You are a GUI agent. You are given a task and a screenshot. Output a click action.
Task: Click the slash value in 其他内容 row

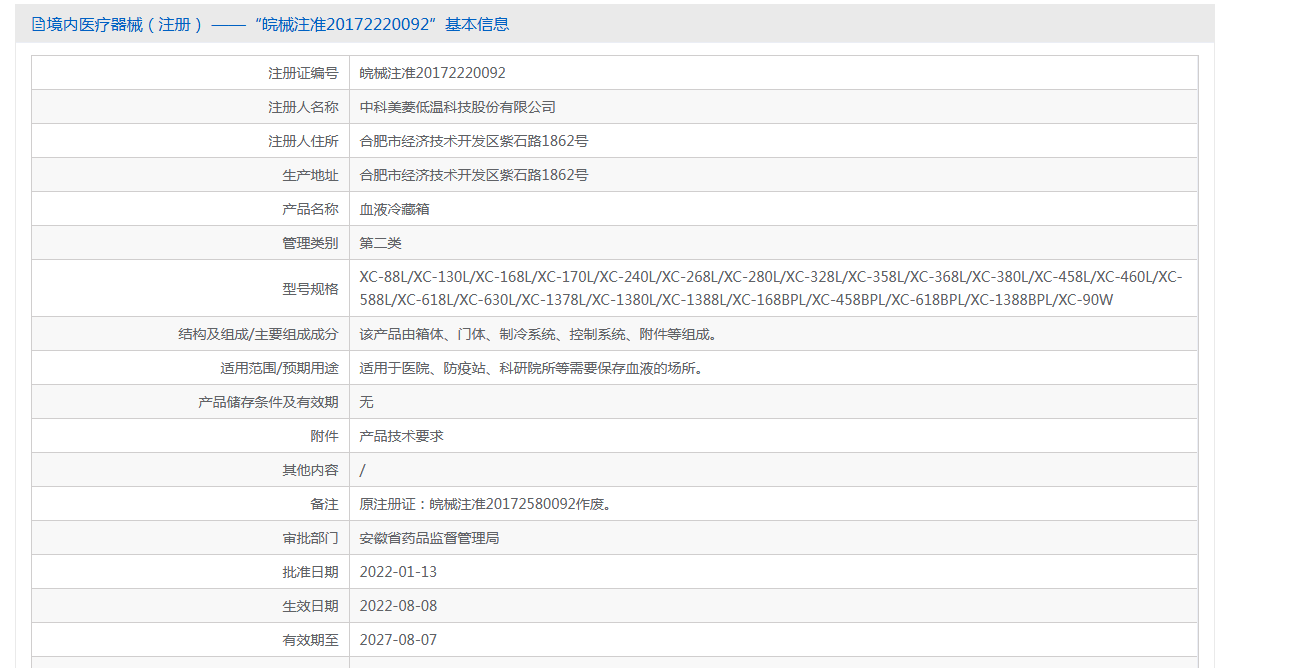coord(363,470)
